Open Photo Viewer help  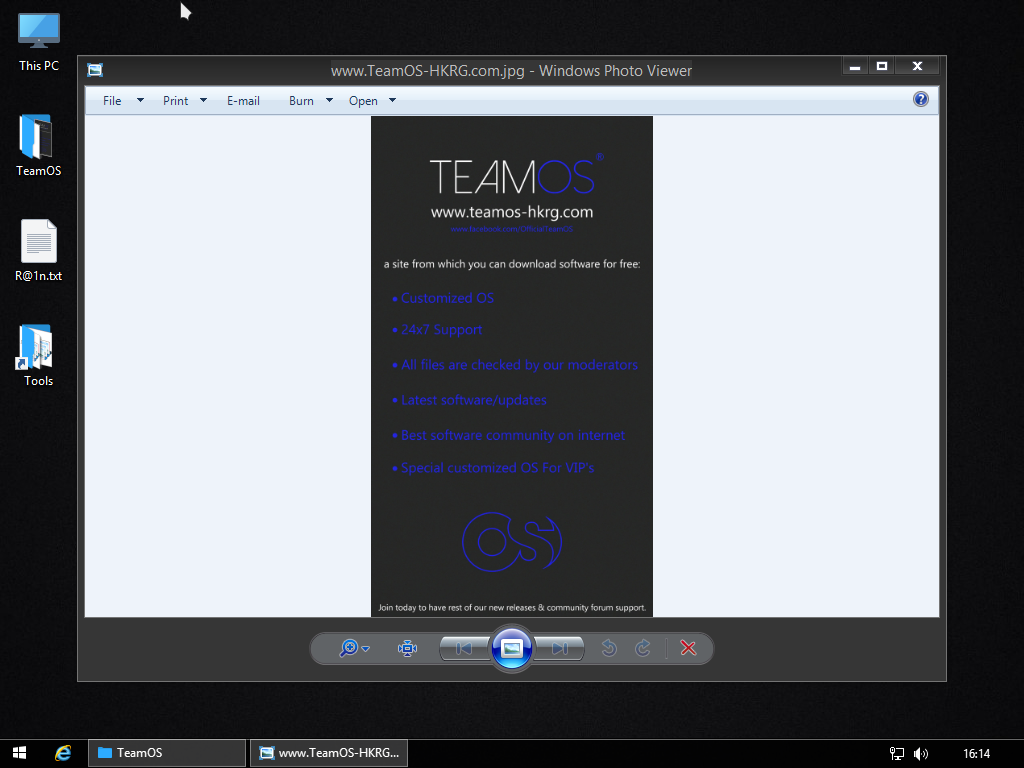921,99
